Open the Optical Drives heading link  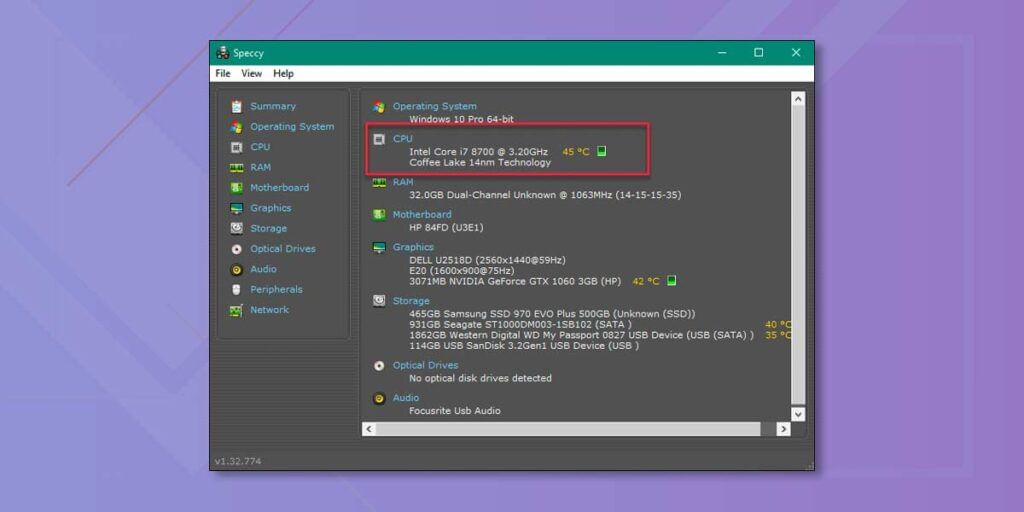pyautogui.click(x=425, y=366)
